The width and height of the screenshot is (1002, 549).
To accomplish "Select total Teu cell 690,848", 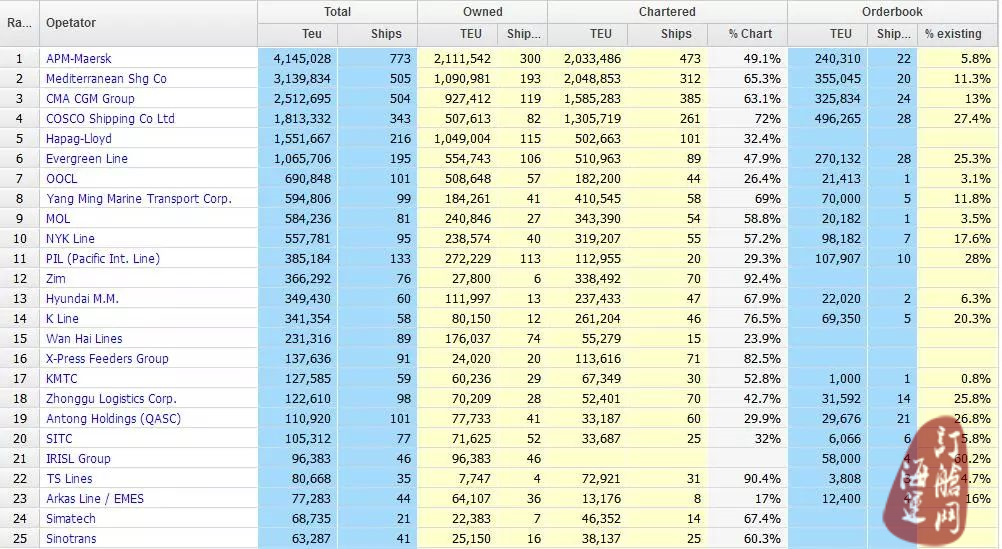I will (x=298, y=179).
